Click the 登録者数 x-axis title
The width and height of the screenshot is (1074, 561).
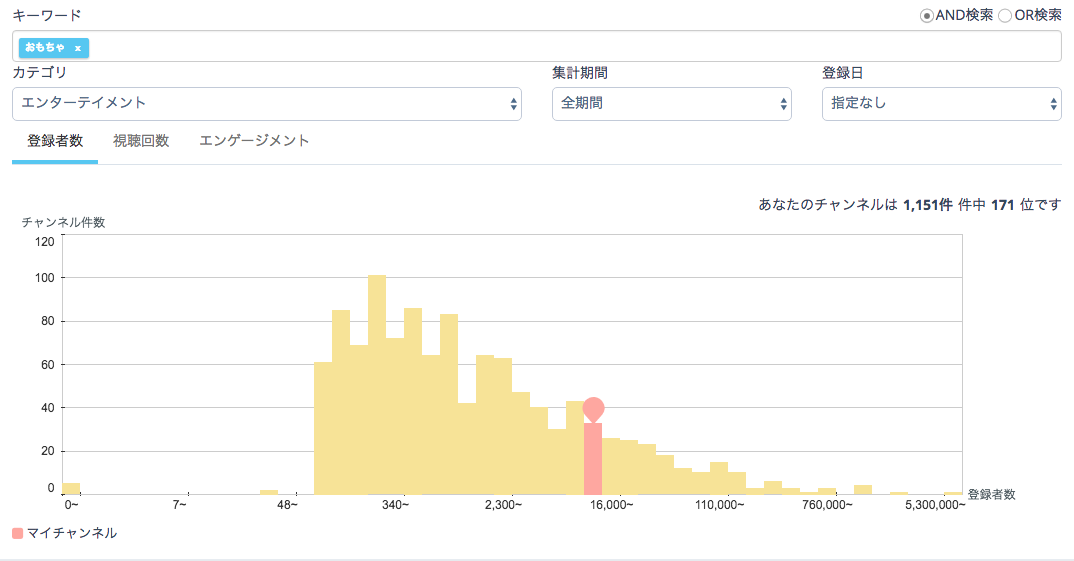991,495
